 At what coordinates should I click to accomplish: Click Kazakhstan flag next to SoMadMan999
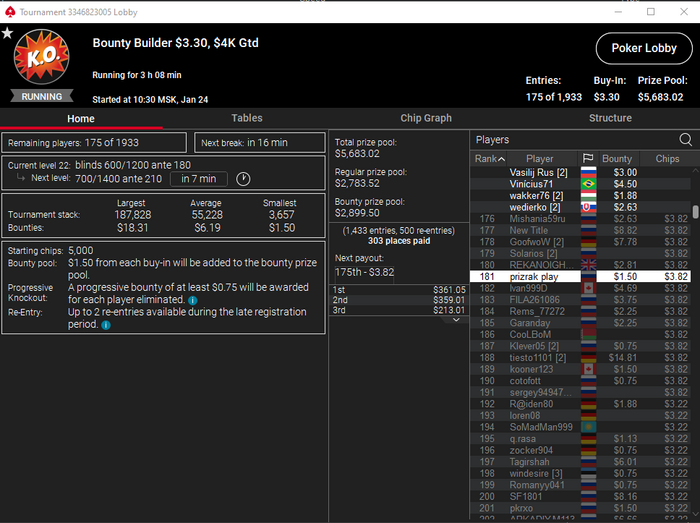point(588,427)
